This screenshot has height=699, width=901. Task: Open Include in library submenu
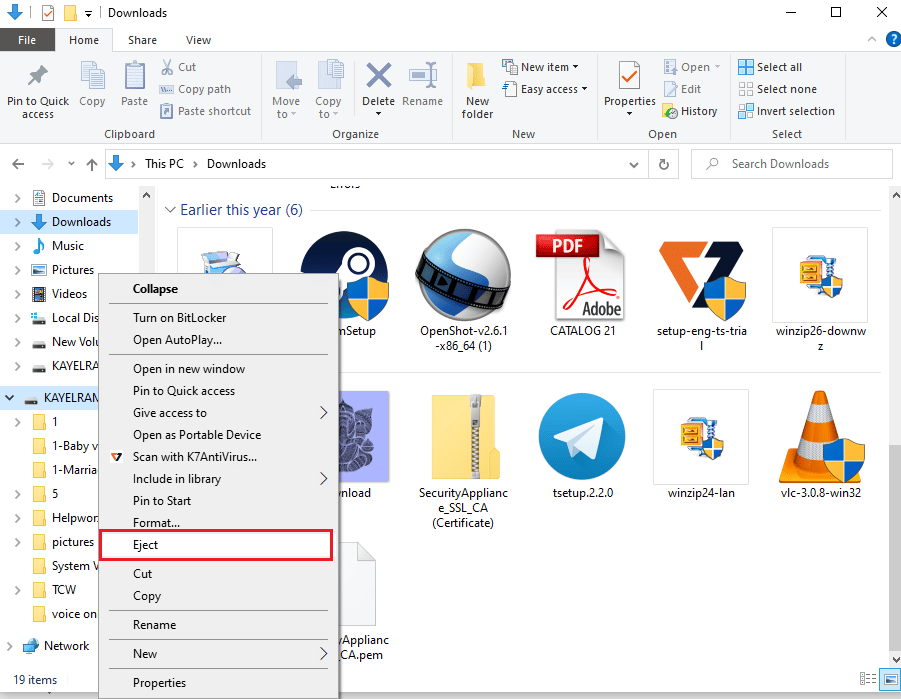pos(218,479)
